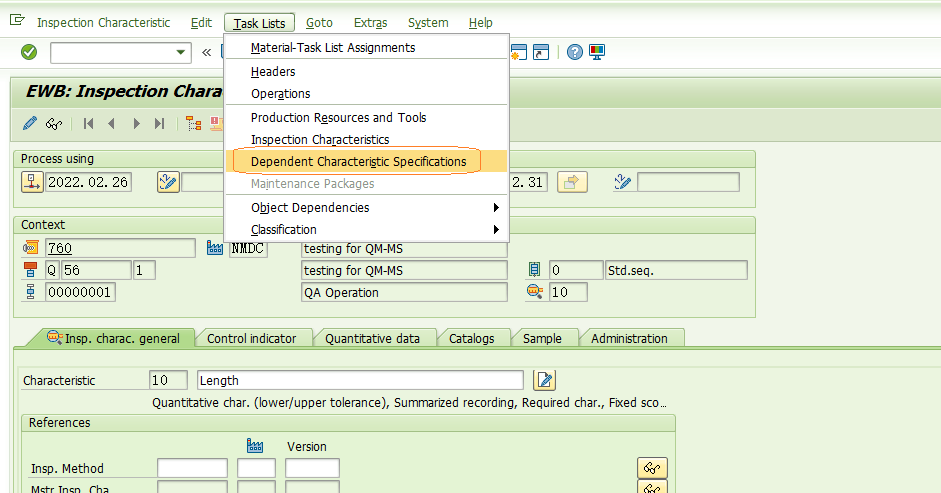Go to previous item arrow icon

111,124
